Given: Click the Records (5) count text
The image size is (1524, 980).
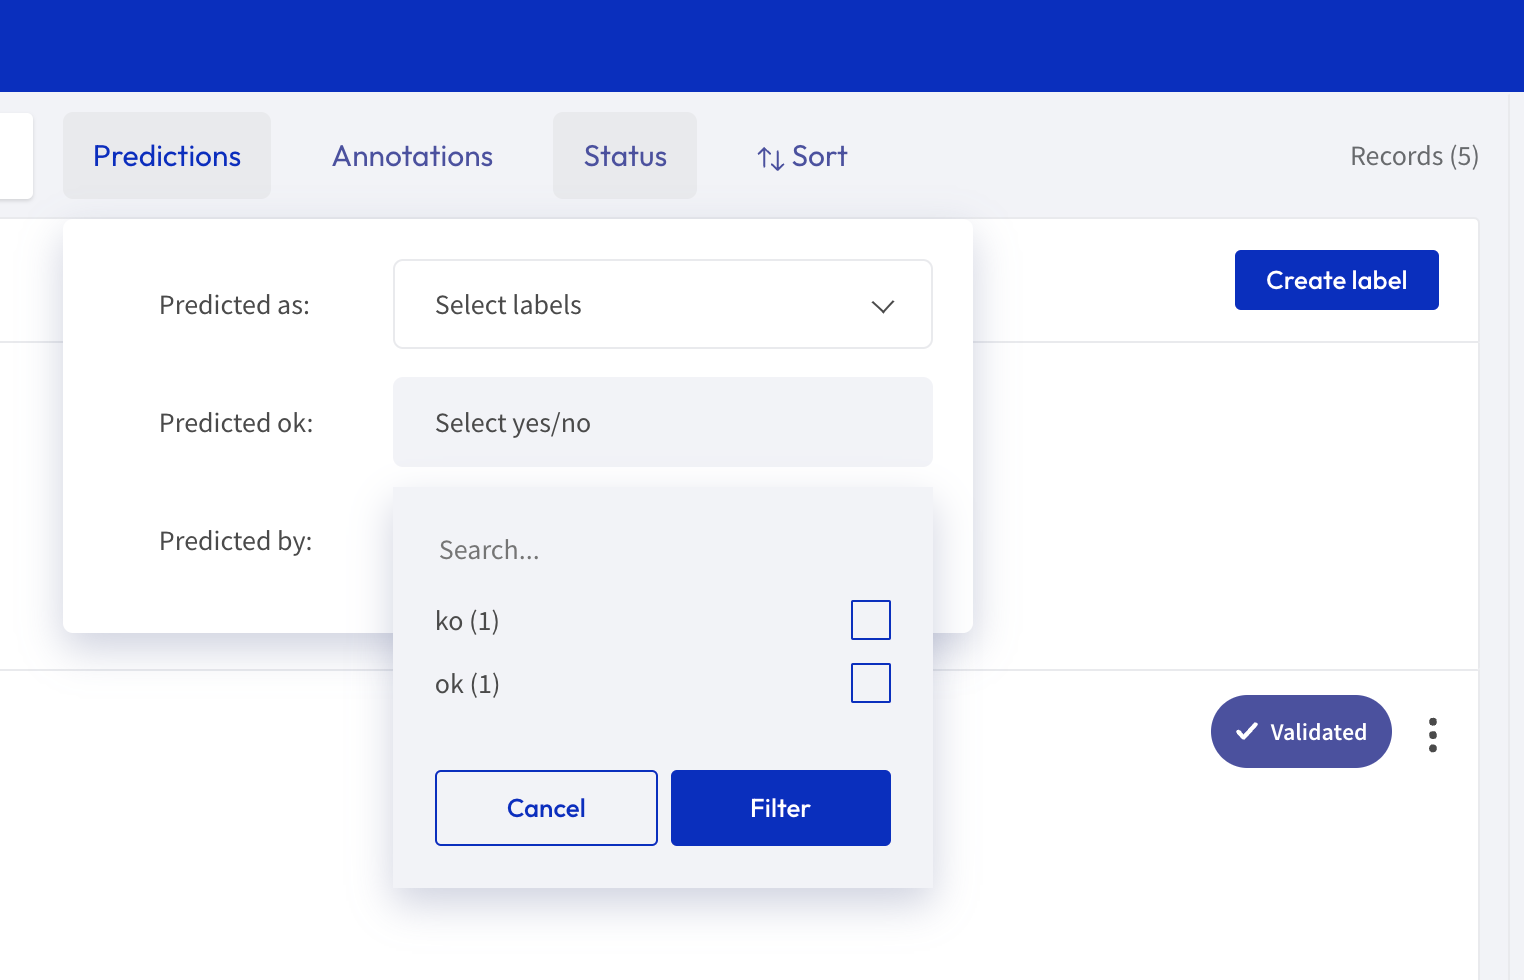Looking at the screenshot, I should coord(1414,156).
